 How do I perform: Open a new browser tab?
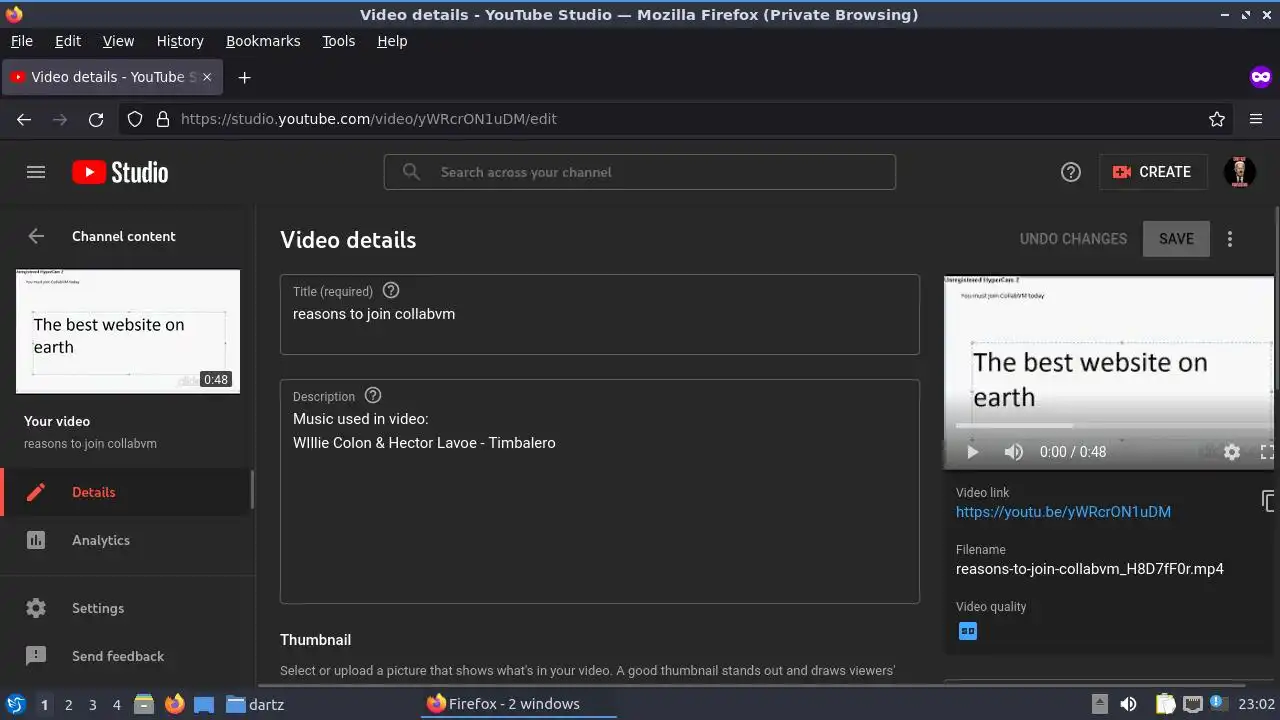pyautogui.click(x=244, y=77)
